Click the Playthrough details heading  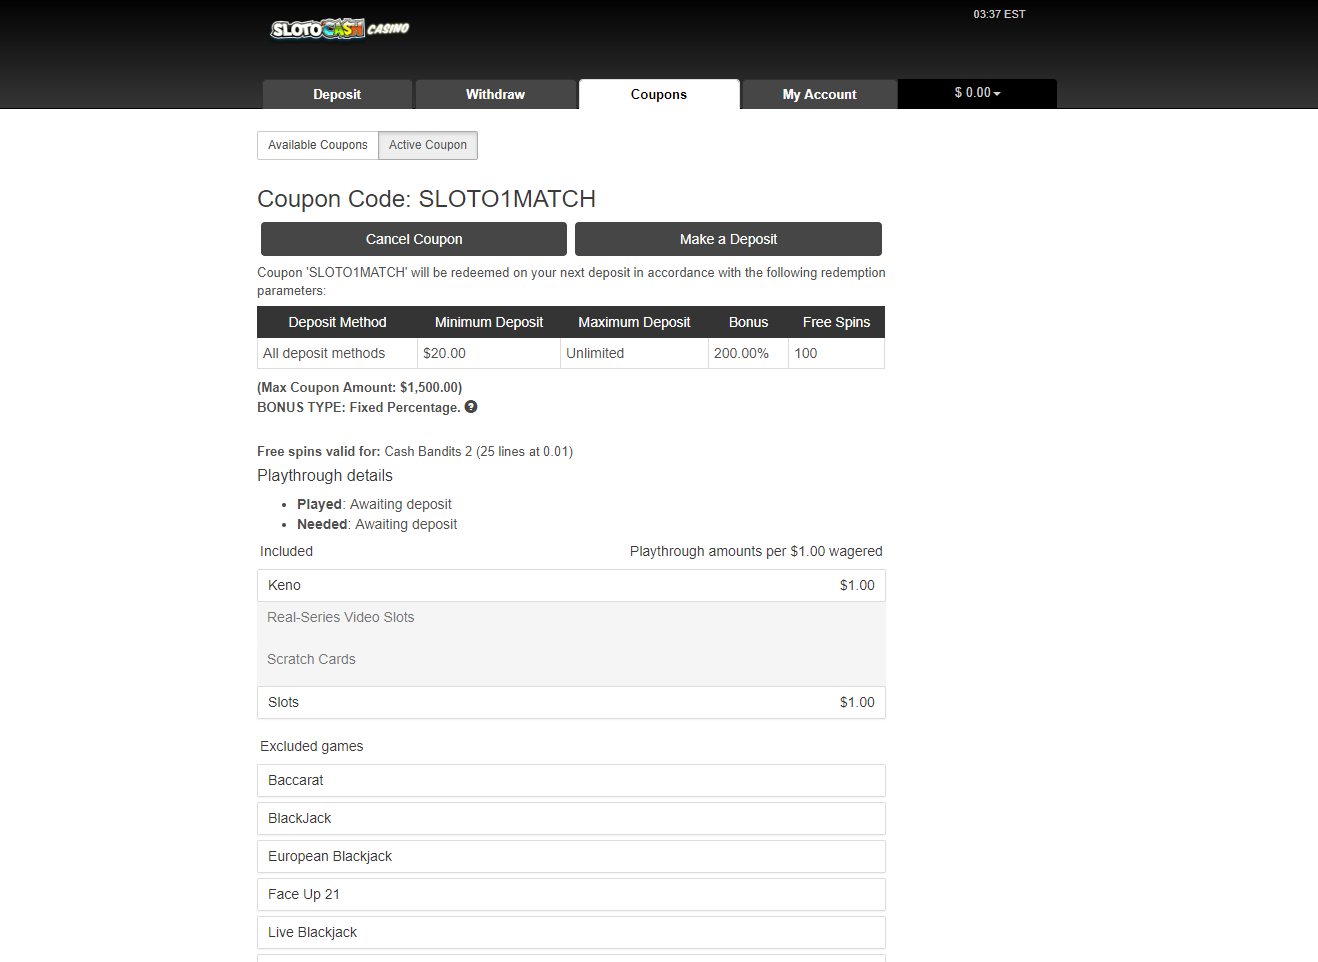325,476
